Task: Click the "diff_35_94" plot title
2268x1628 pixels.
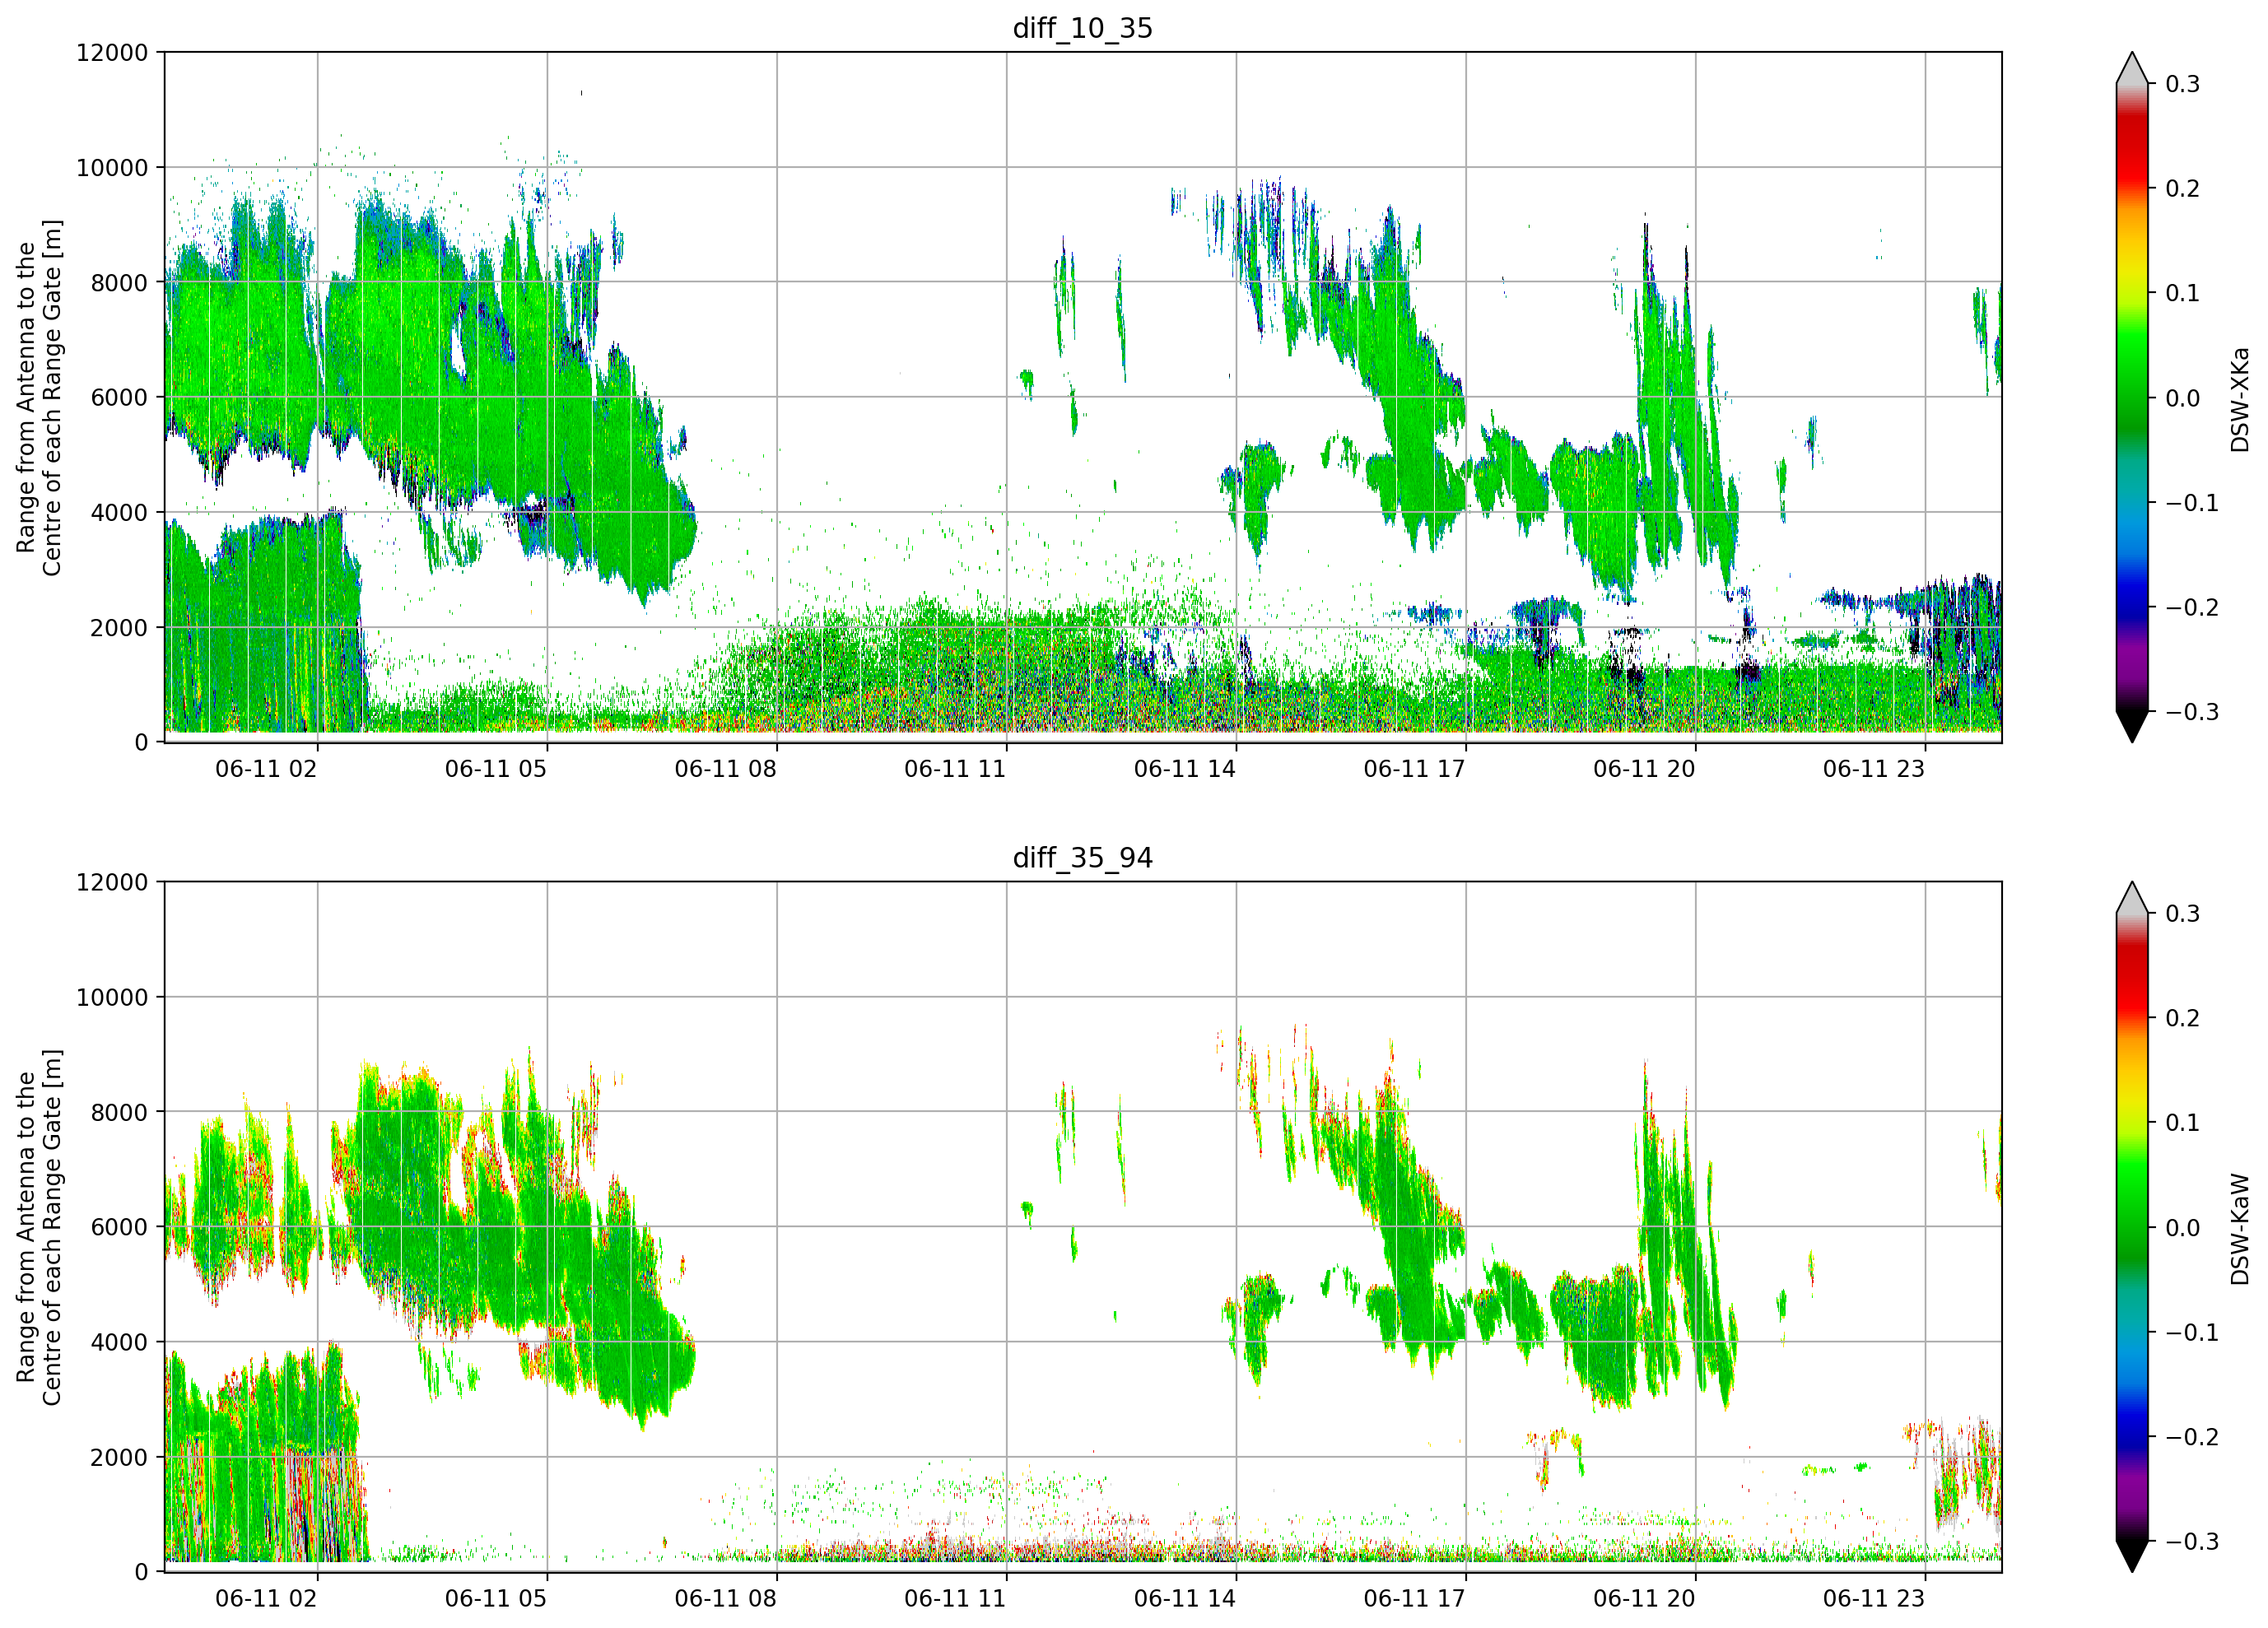Action: point(1083,858)
